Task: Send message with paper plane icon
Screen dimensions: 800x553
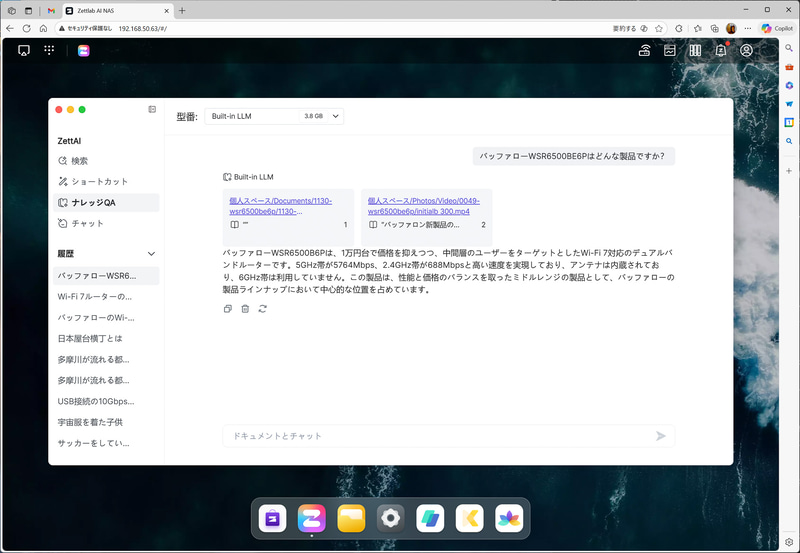Action: tap(660, 436)
